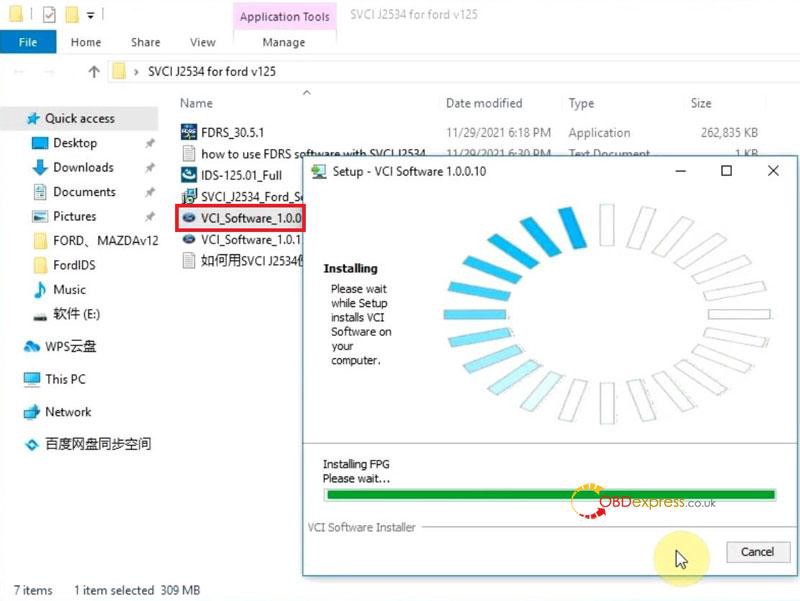Click the Music note icon
Screen dimensions: 800x601
(x=40, y=289)
